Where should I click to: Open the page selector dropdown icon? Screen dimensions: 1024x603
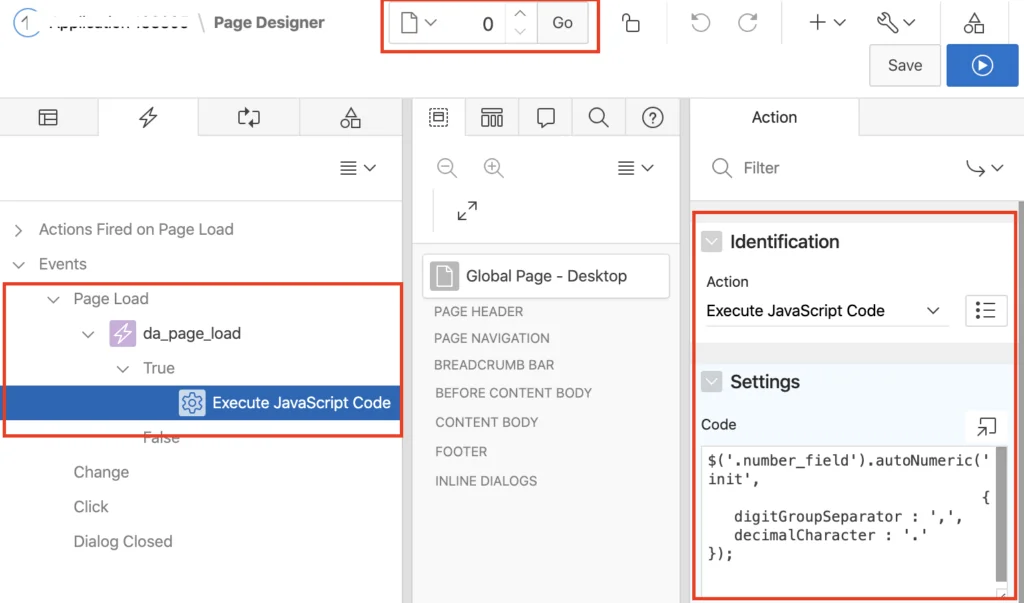[417, 24]
